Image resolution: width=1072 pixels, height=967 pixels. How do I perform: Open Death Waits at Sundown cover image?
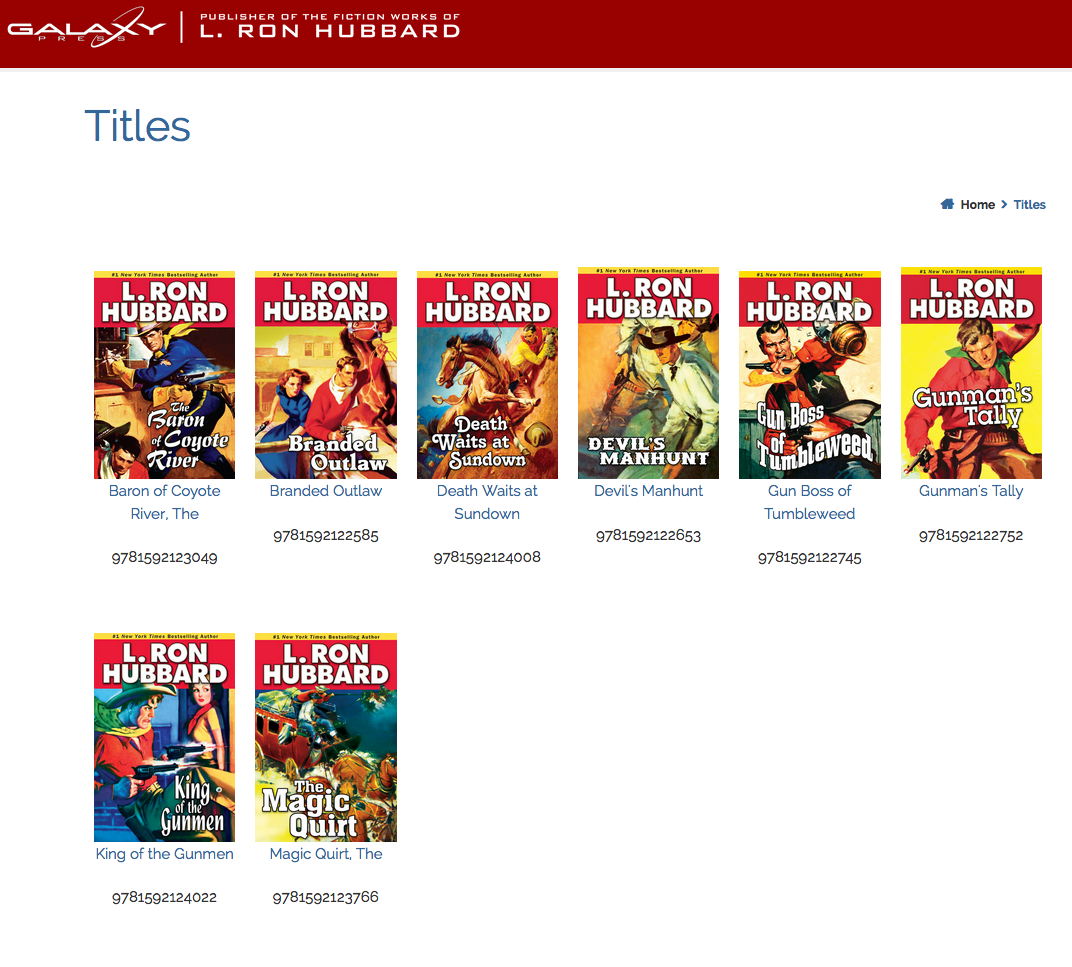pos(487,375)
